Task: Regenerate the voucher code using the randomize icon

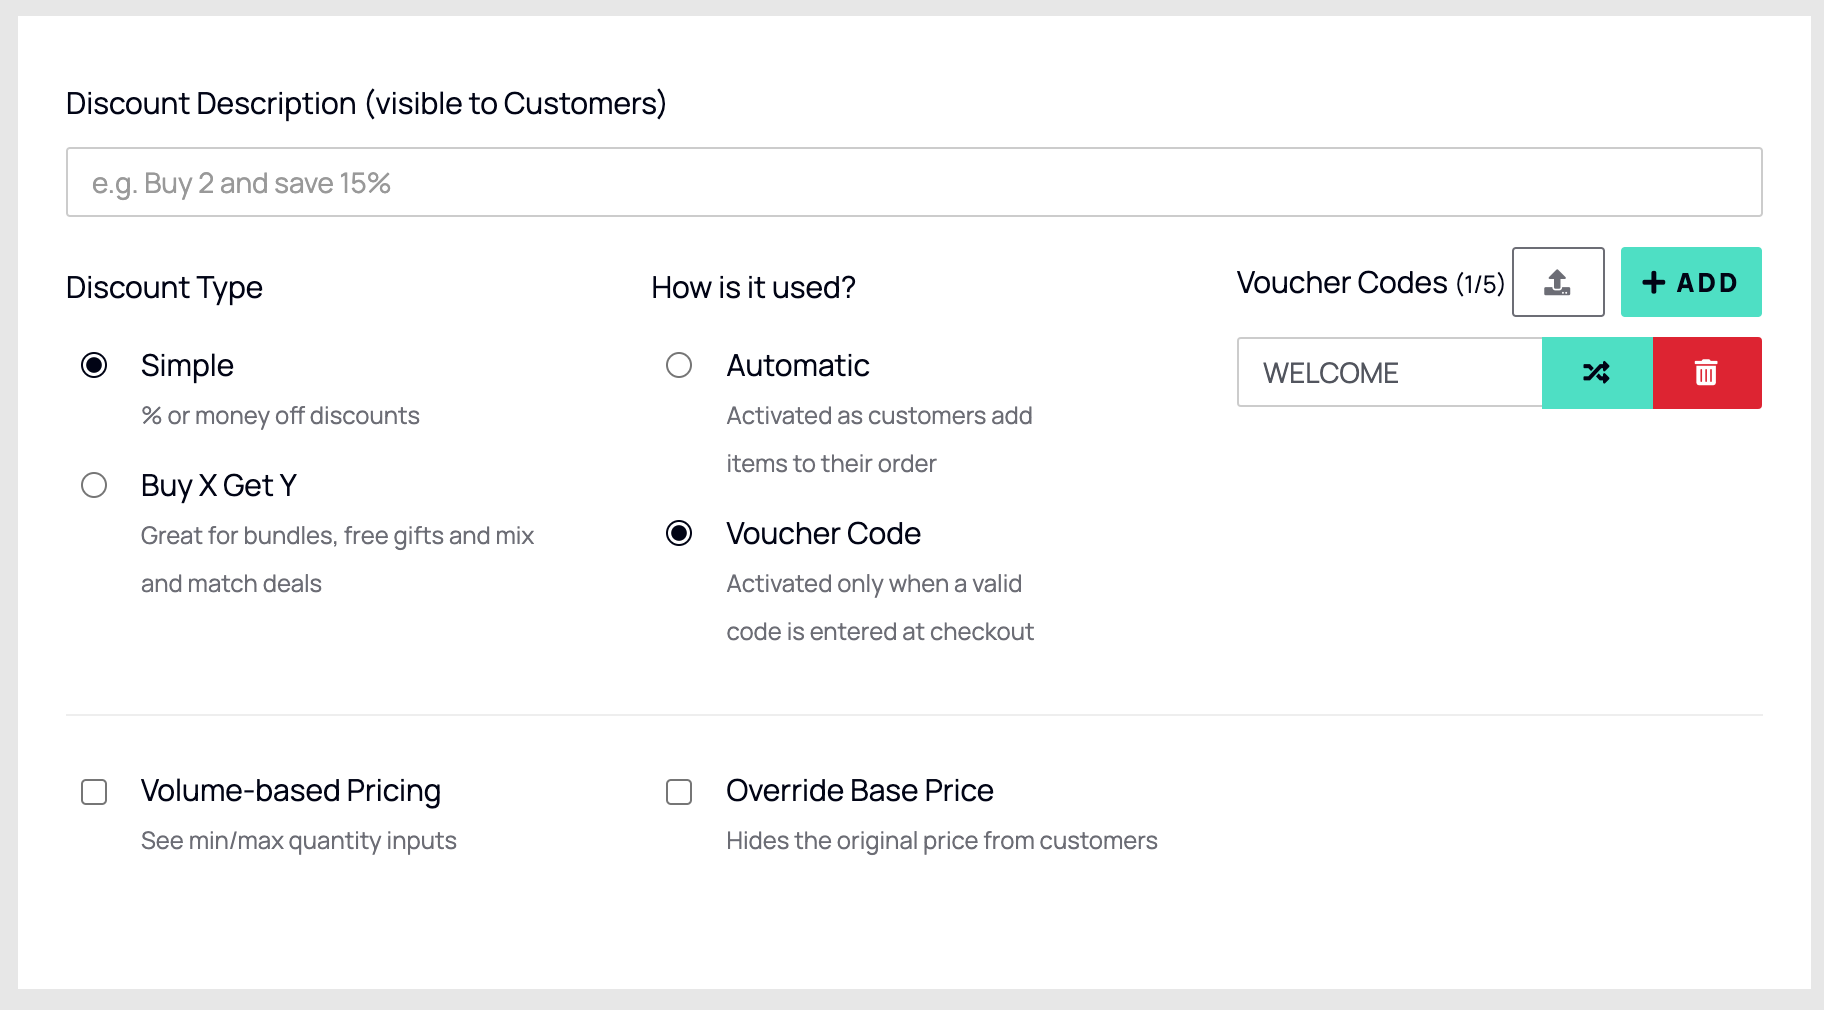Action: (x=1597, y=372)
